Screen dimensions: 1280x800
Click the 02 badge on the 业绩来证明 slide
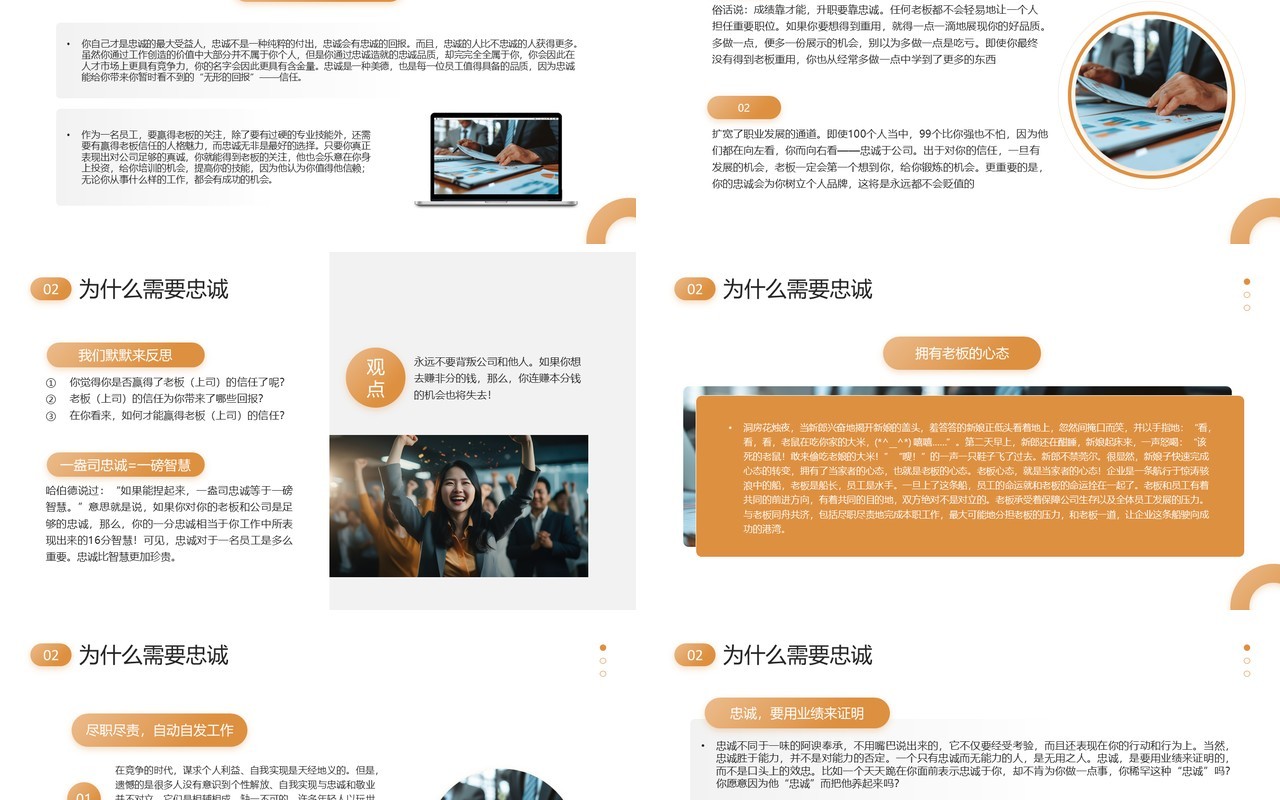[695, 655]
